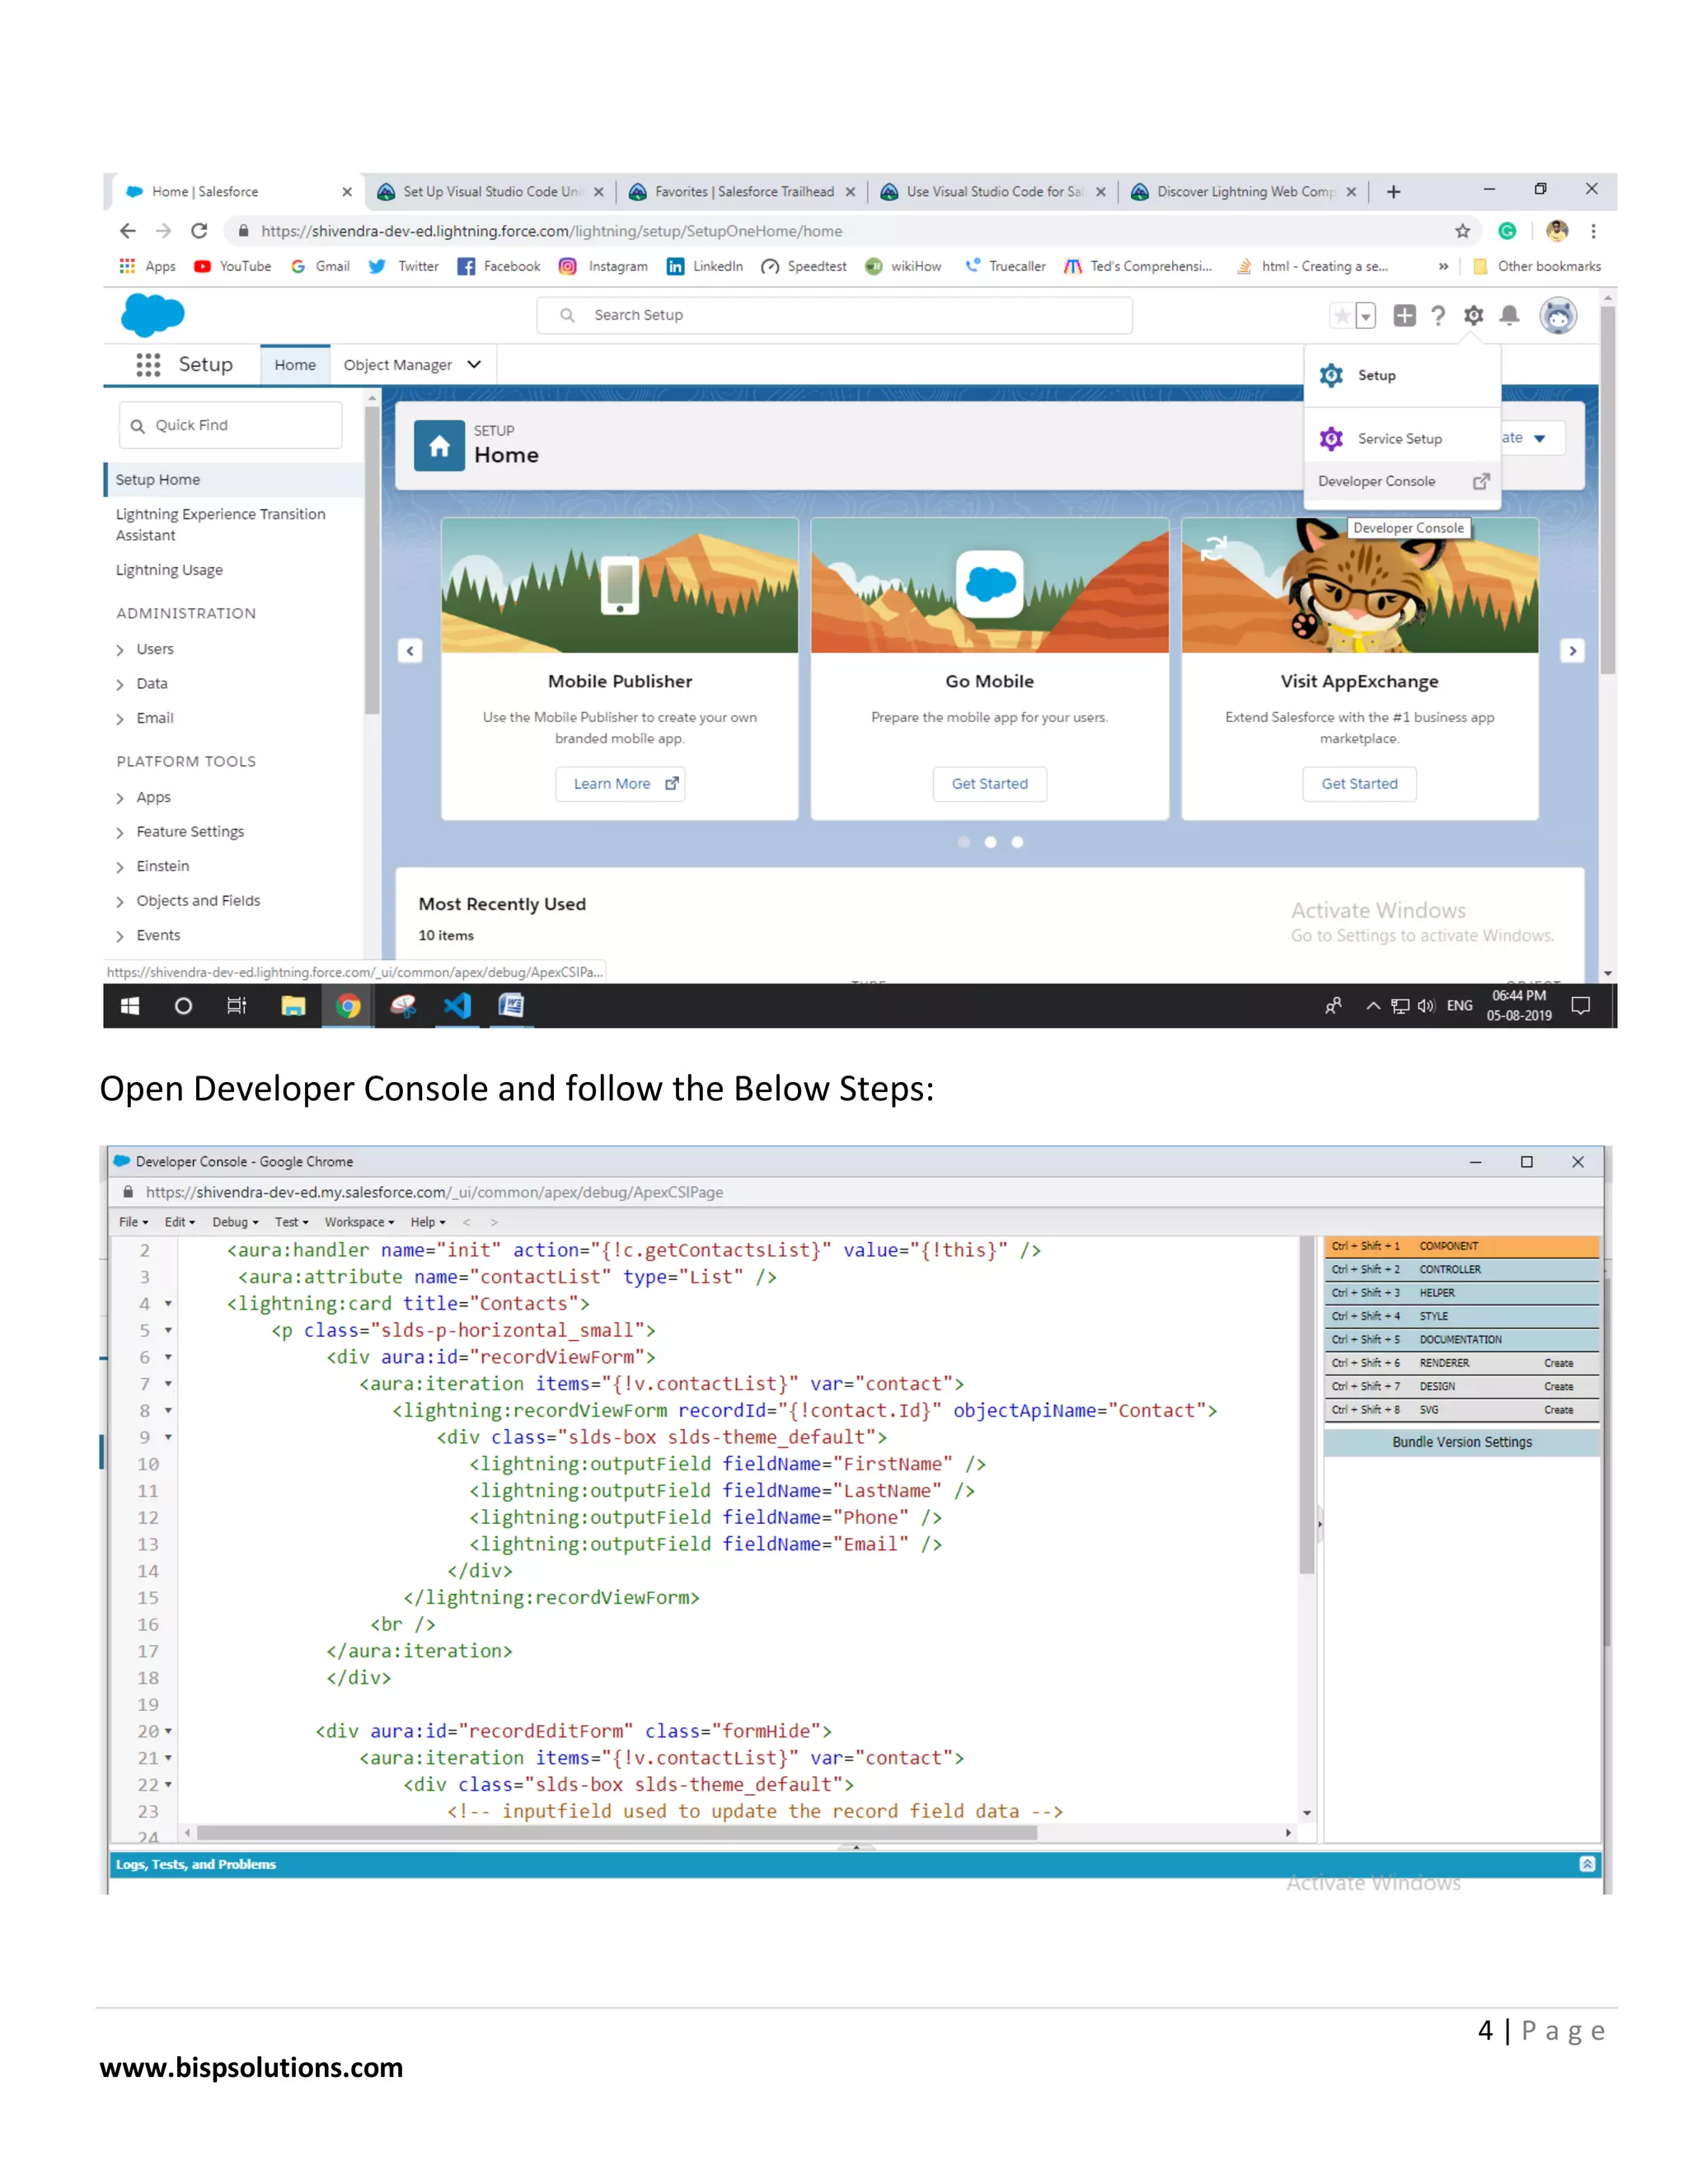1688x2184 pixels.
Task: Click the horizontal scrollbar in code editor
Action: tap(616, 1833)
